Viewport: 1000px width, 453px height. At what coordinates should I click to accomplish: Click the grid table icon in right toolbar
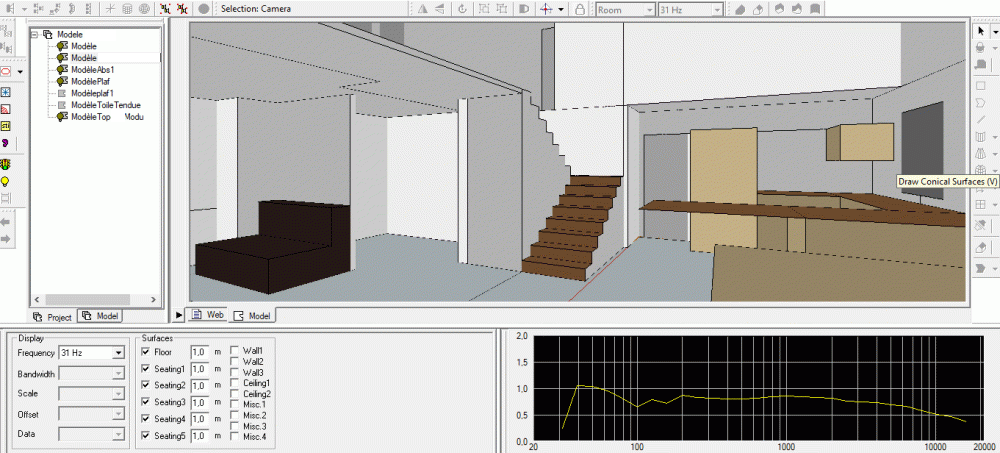(x=981, y=204)
